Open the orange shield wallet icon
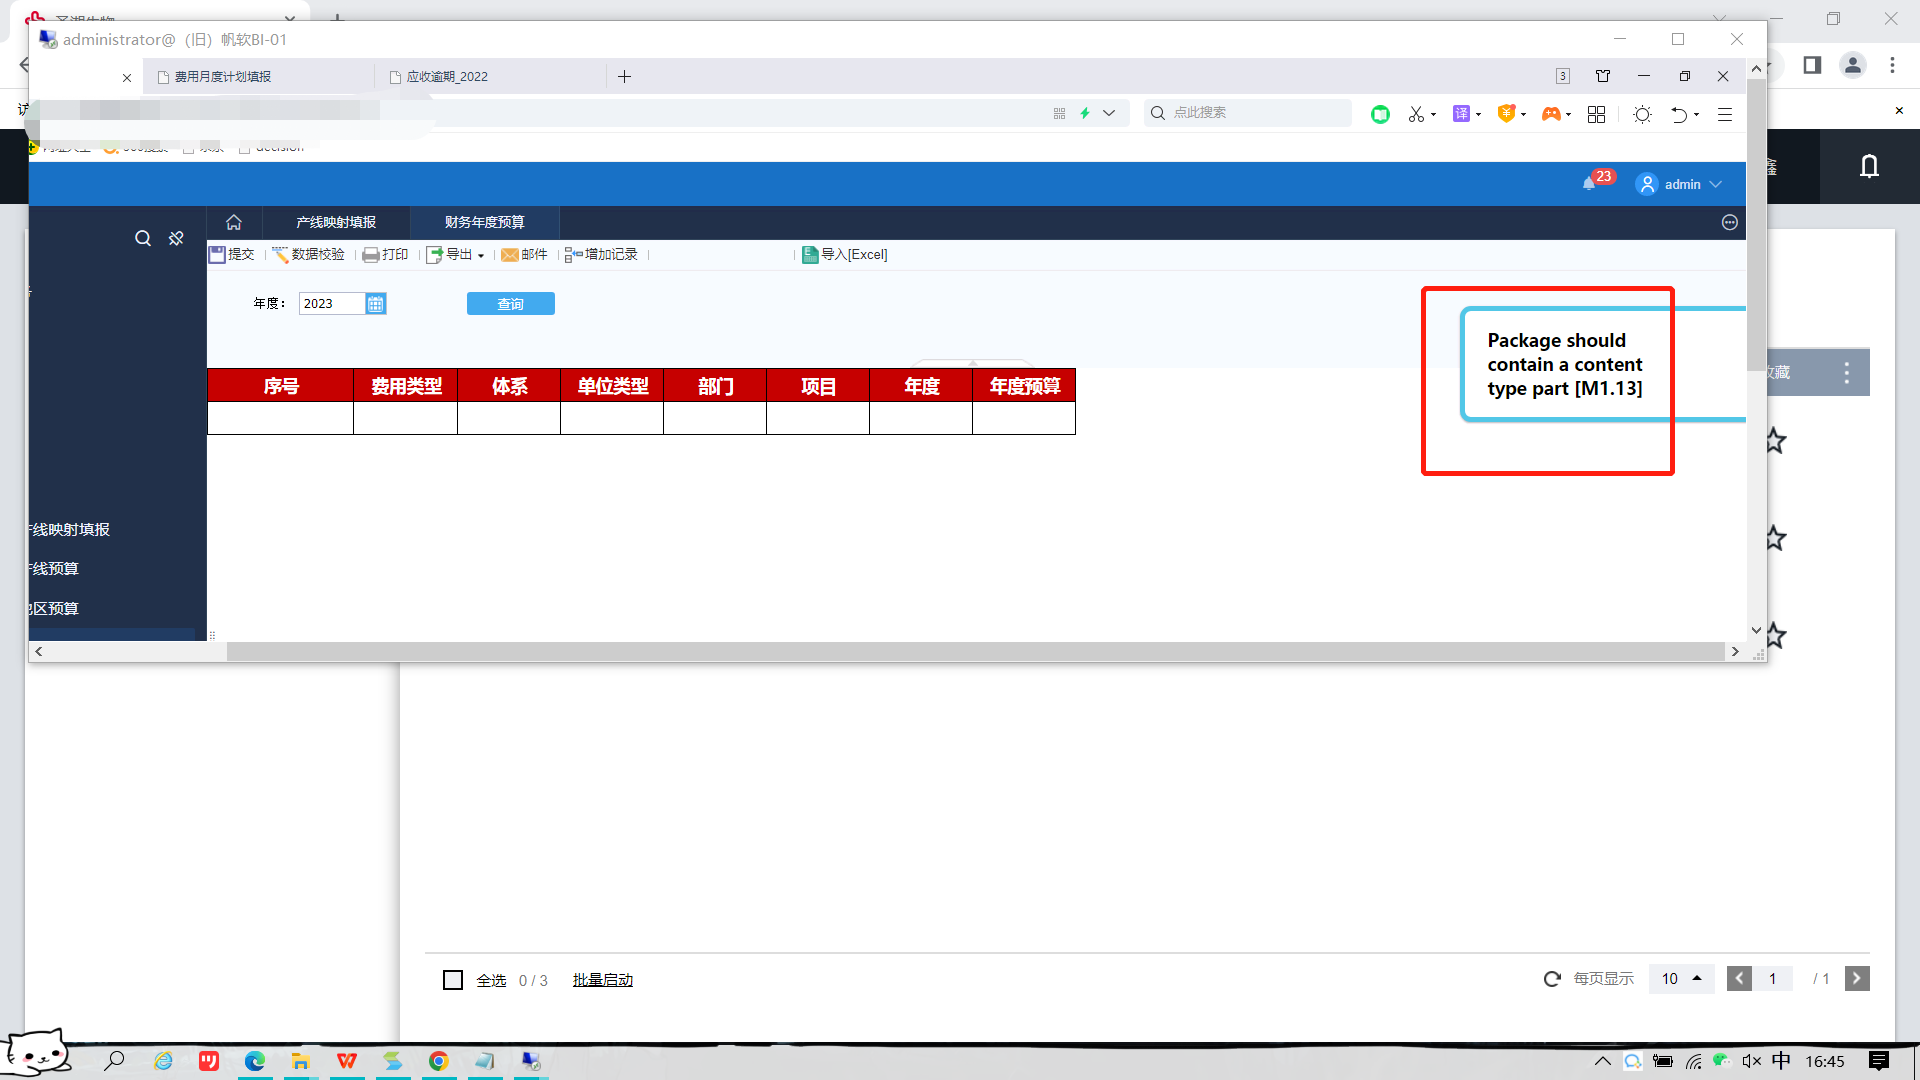Image resolution: width=1920 pixels, height=1080 pixels. (x=1506, y=114)
